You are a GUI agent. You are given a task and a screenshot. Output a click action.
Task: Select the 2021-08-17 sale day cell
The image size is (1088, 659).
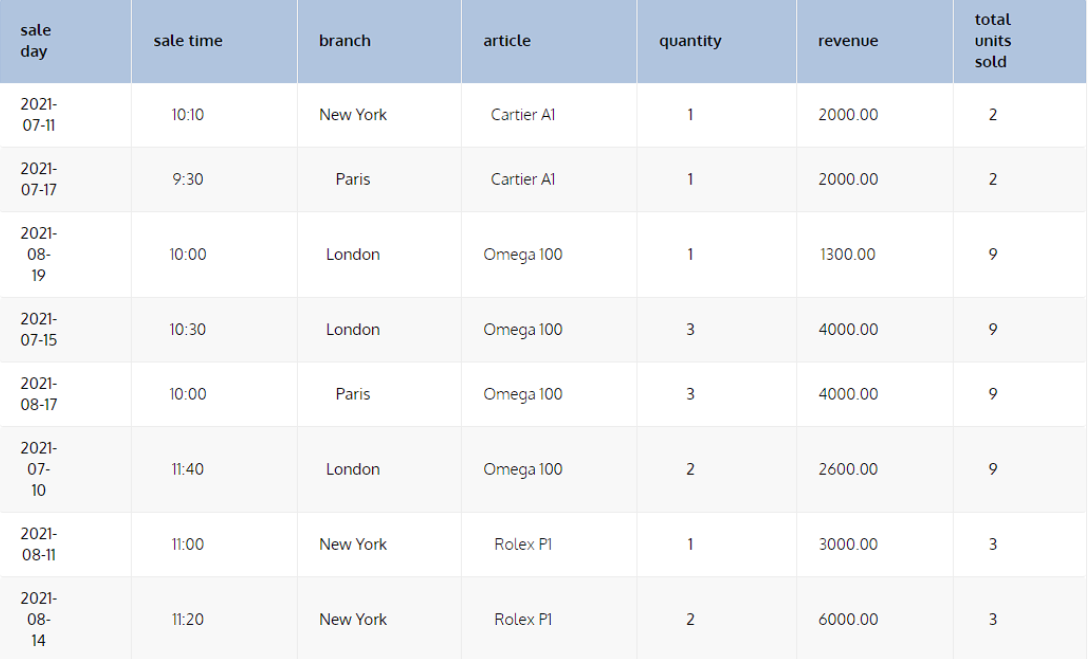(x=39, y=394)
